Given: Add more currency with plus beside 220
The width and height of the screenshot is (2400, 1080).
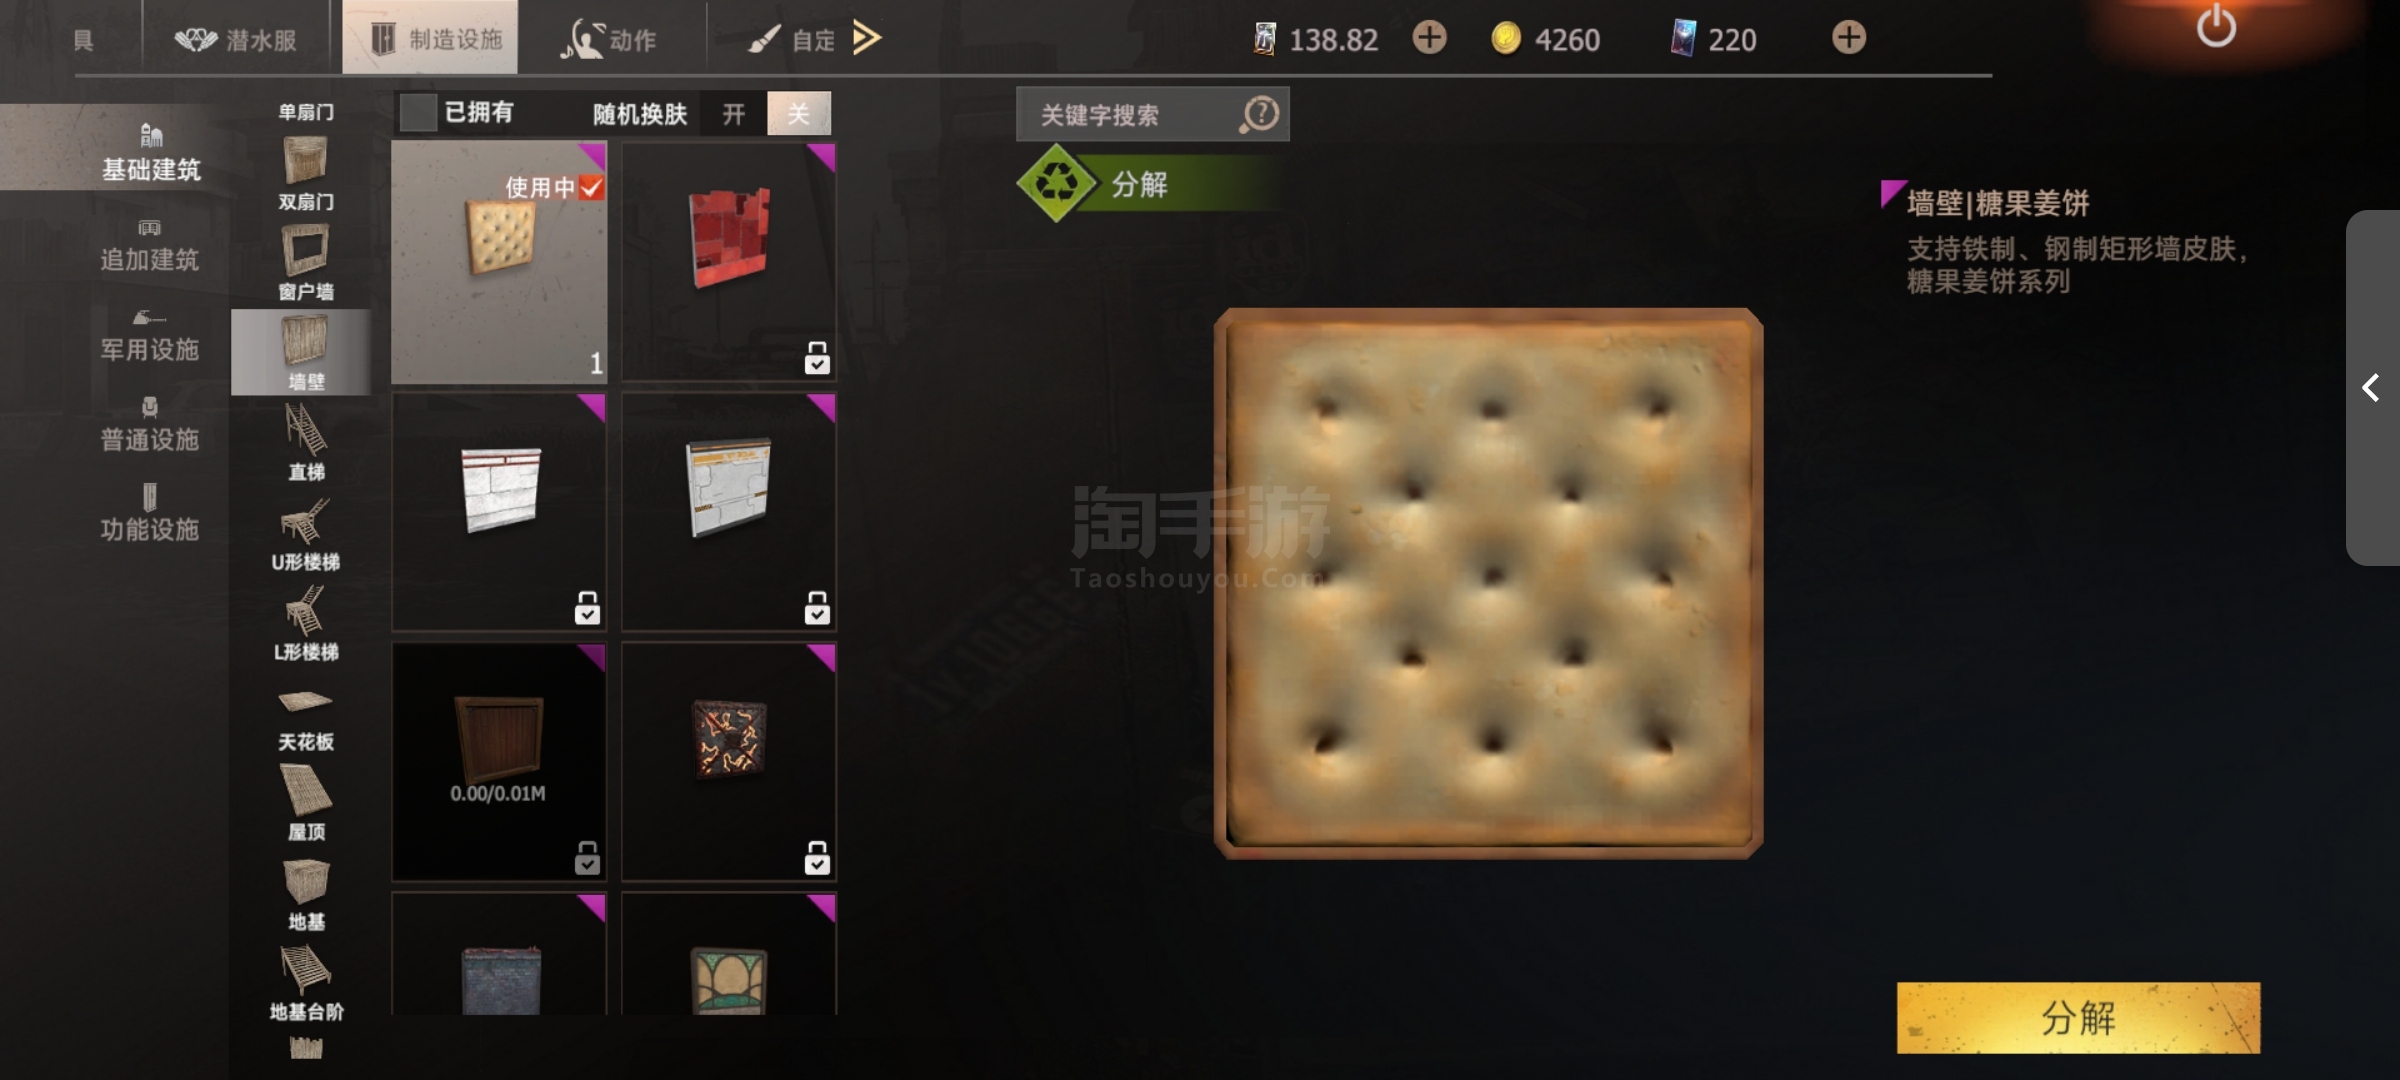Looking at the screenshot, I should point(1848,38).
